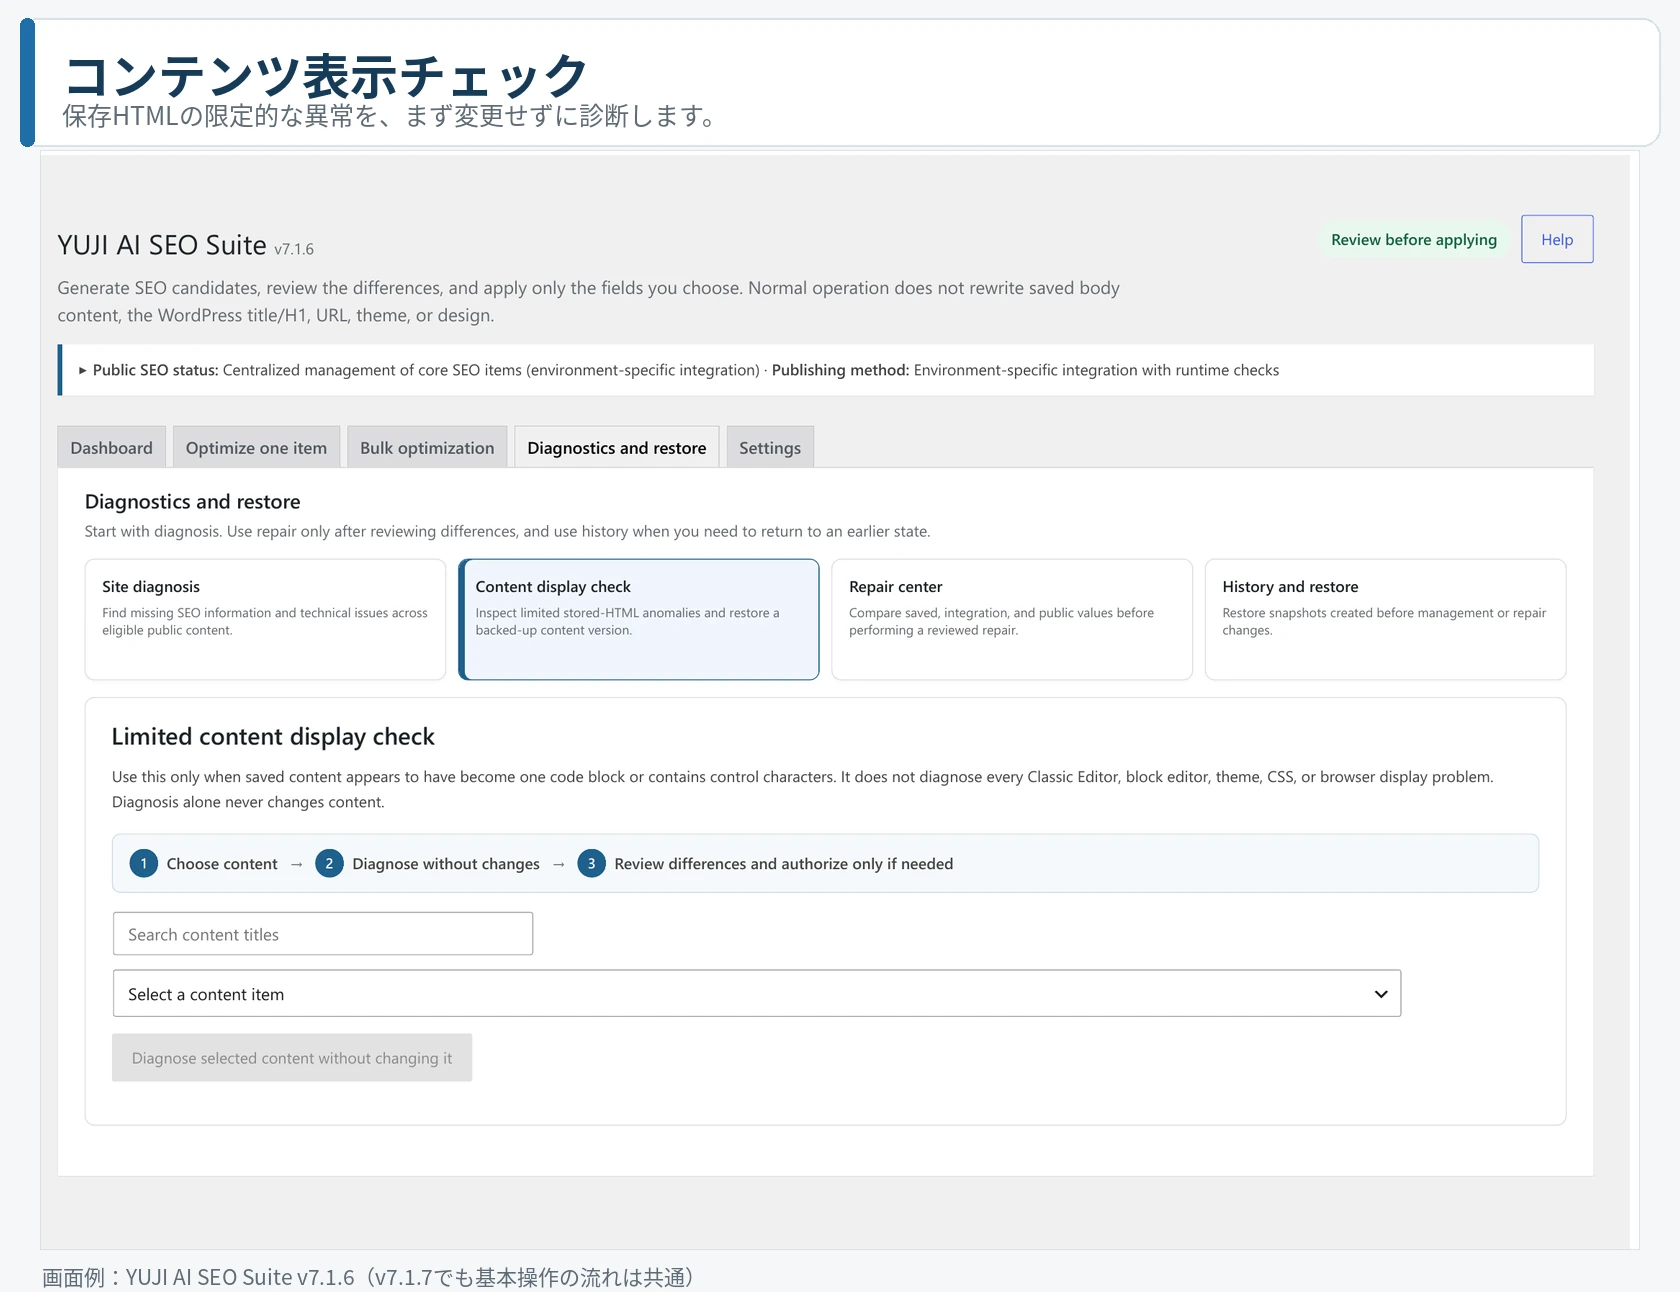Click the Help button
The image size is (1680, 1292).
[1557, 239]
